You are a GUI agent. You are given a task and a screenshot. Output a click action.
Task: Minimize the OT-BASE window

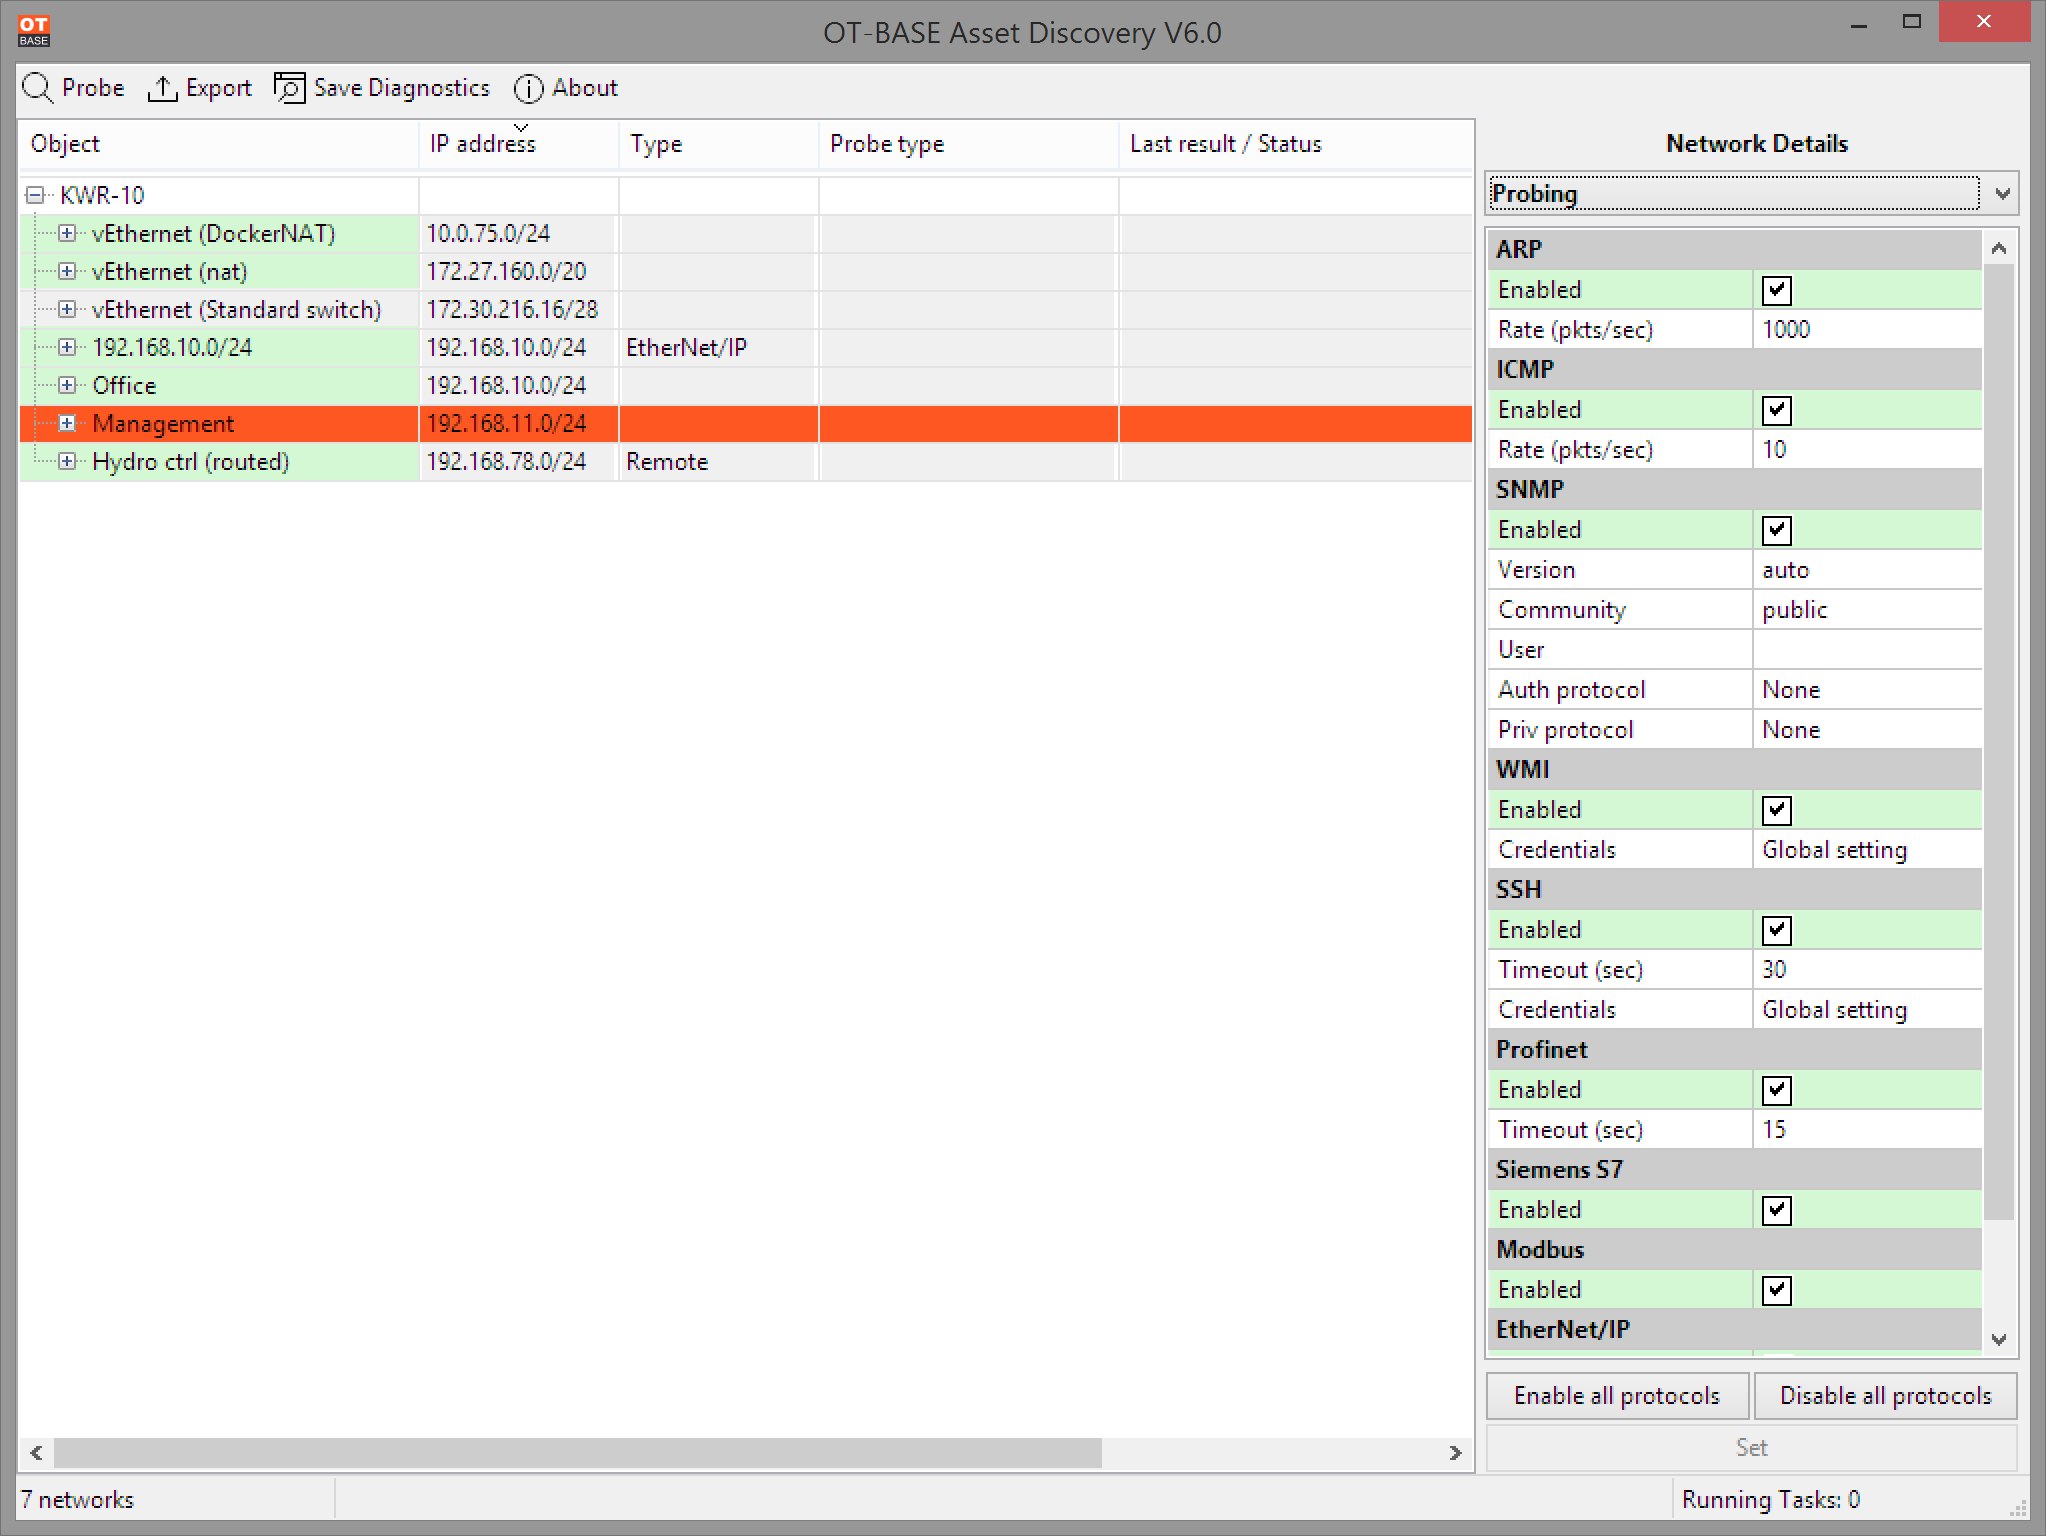coord(1859,24)
